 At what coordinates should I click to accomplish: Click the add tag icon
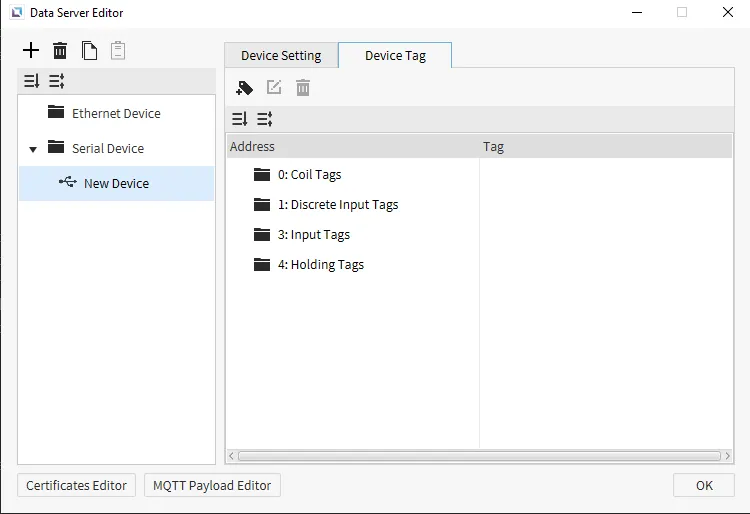click(245, 88)
